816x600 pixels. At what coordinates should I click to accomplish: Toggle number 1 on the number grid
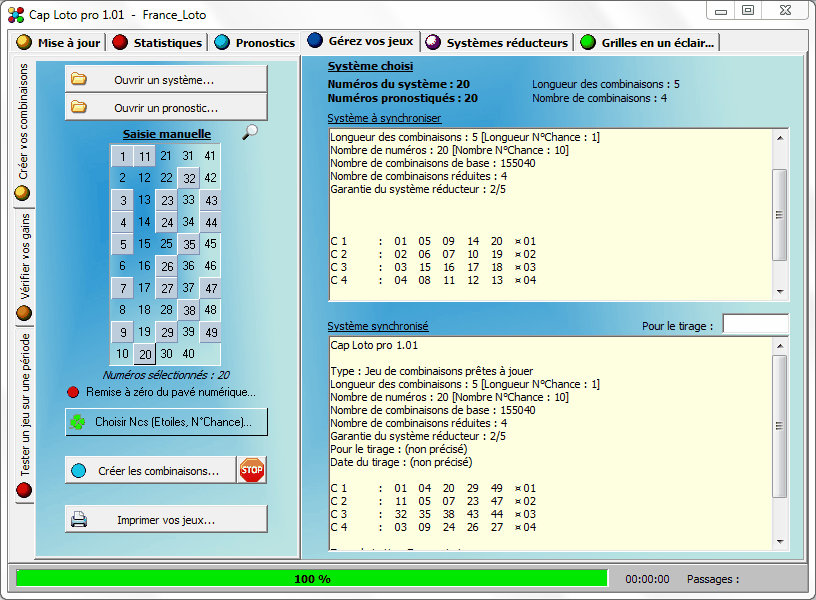pyautogui.click(x=122, y=156)
